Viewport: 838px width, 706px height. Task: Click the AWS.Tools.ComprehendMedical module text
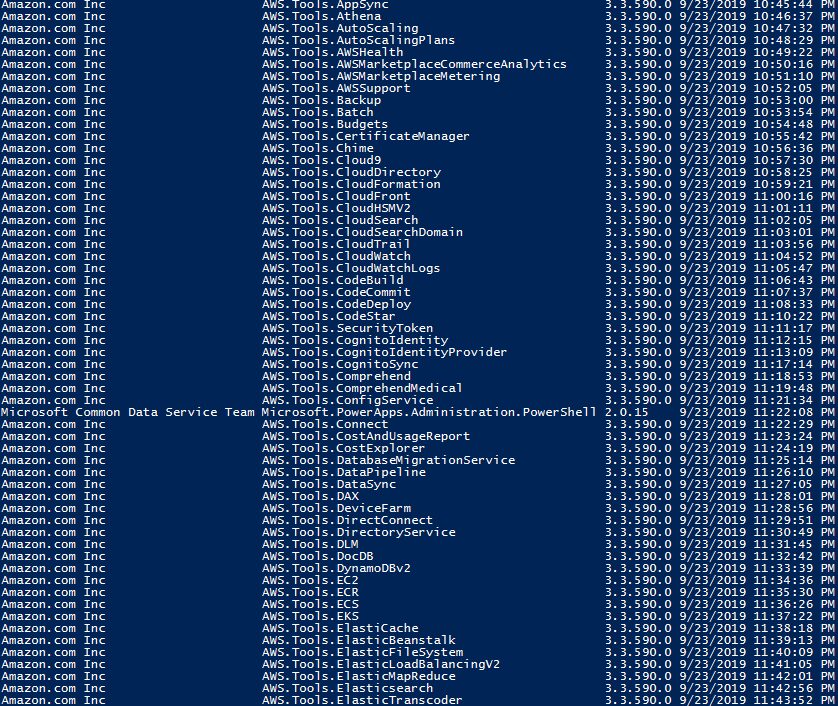[362, 388]
